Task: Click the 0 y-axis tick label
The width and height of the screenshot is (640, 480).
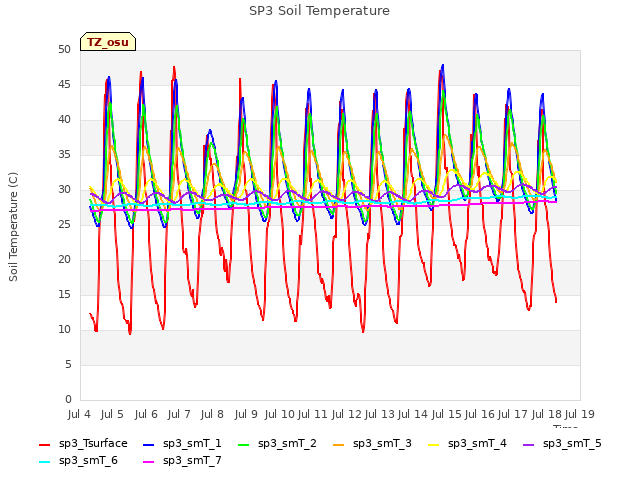Action: click(68, 399)
